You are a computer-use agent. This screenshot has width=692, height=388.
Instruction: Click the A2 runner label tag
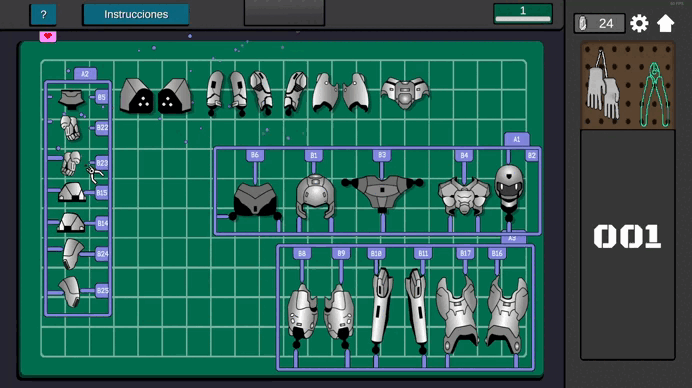click(x=85, y=74)
